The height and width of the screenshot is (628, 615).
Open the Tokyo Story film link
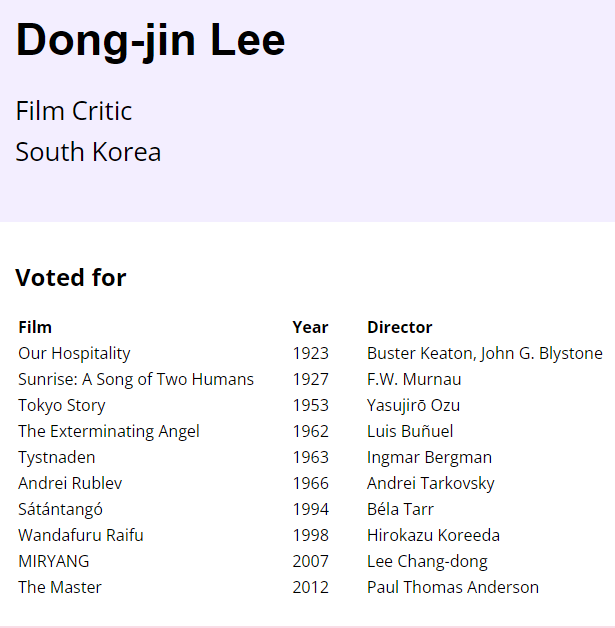coord(62,405)
